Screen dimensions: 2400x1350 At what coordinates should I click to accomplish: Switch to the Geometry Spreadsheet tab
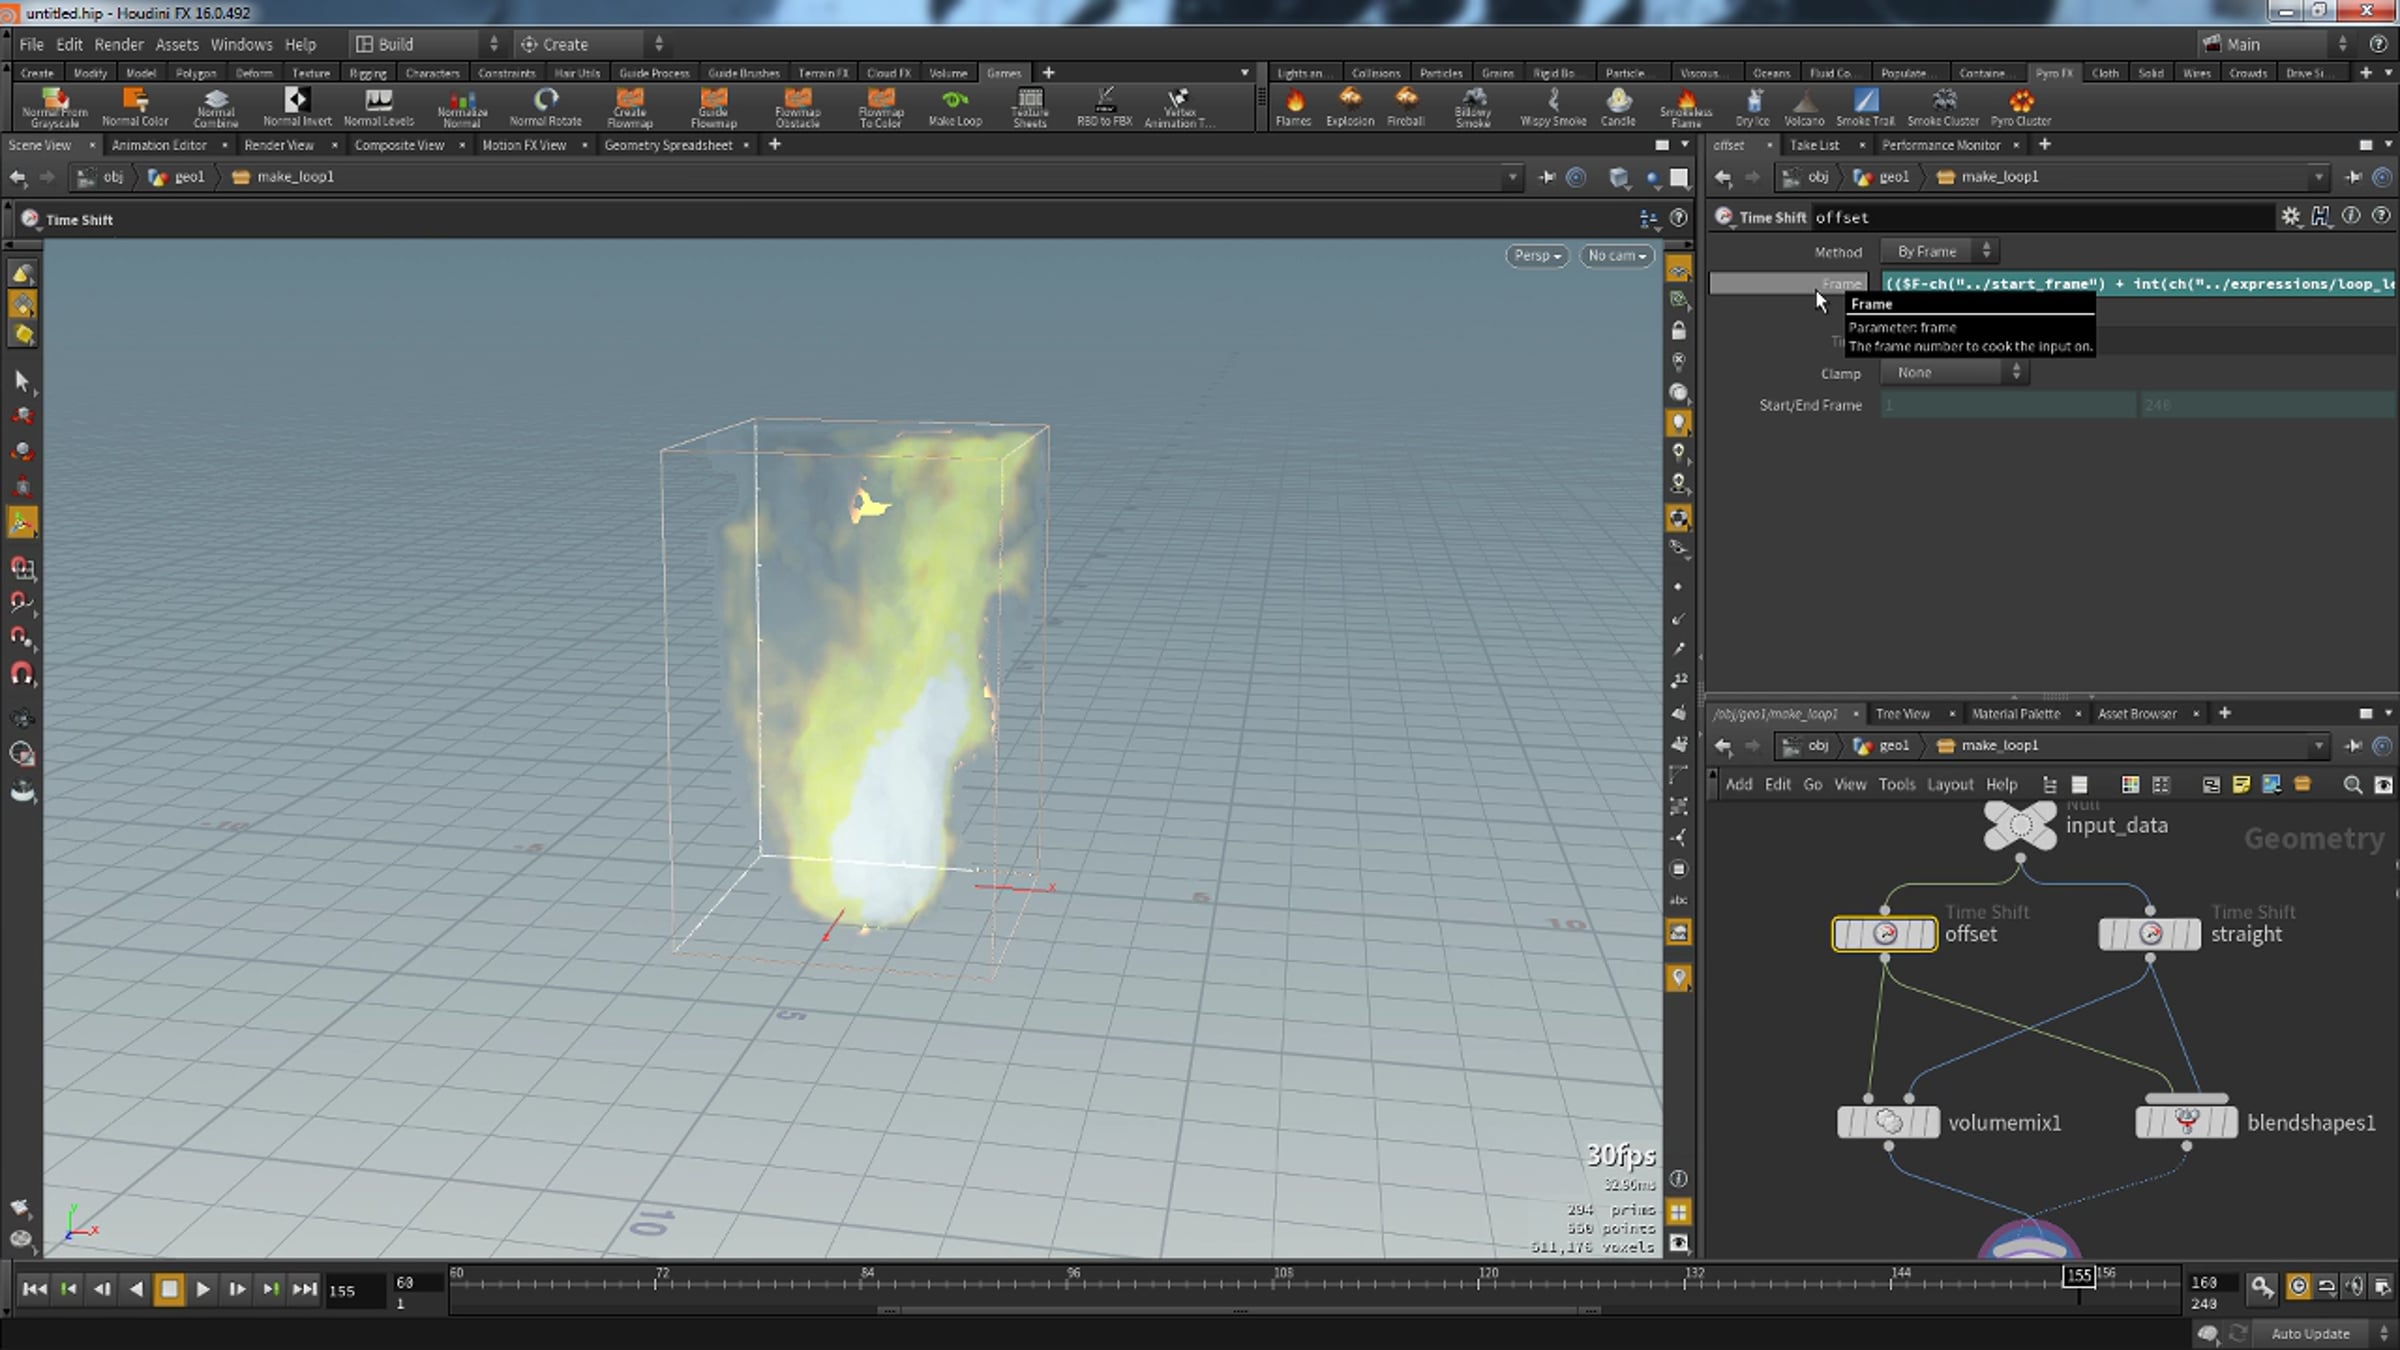(668, 145)
